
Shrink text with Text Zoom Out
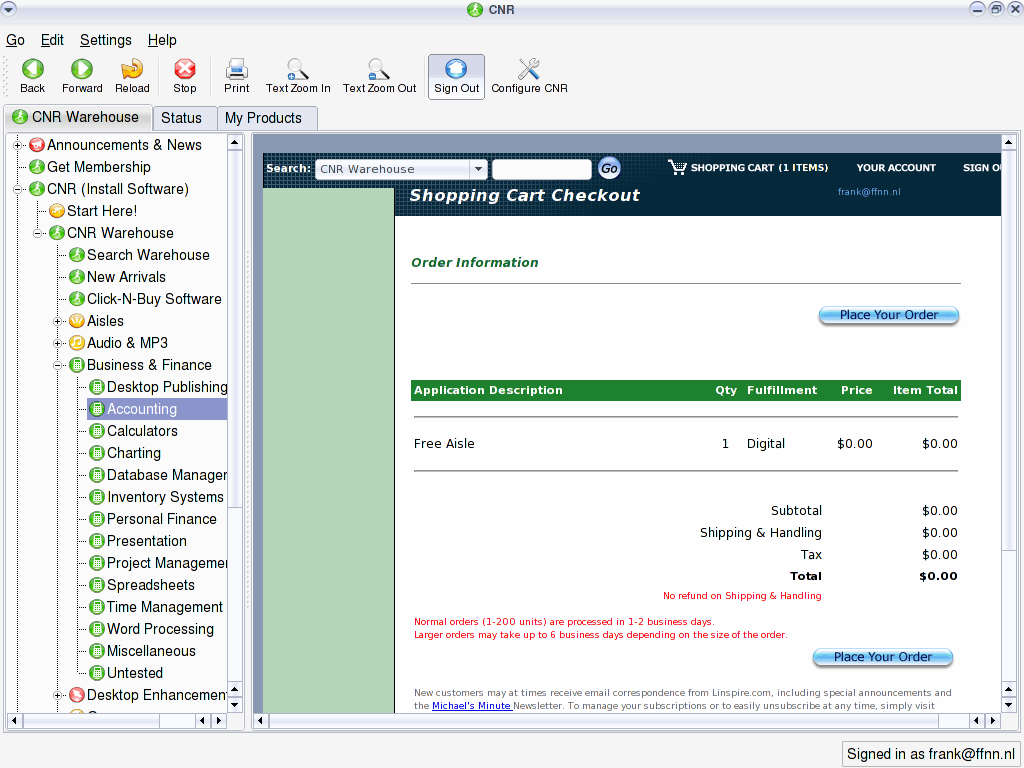(379, 69)
